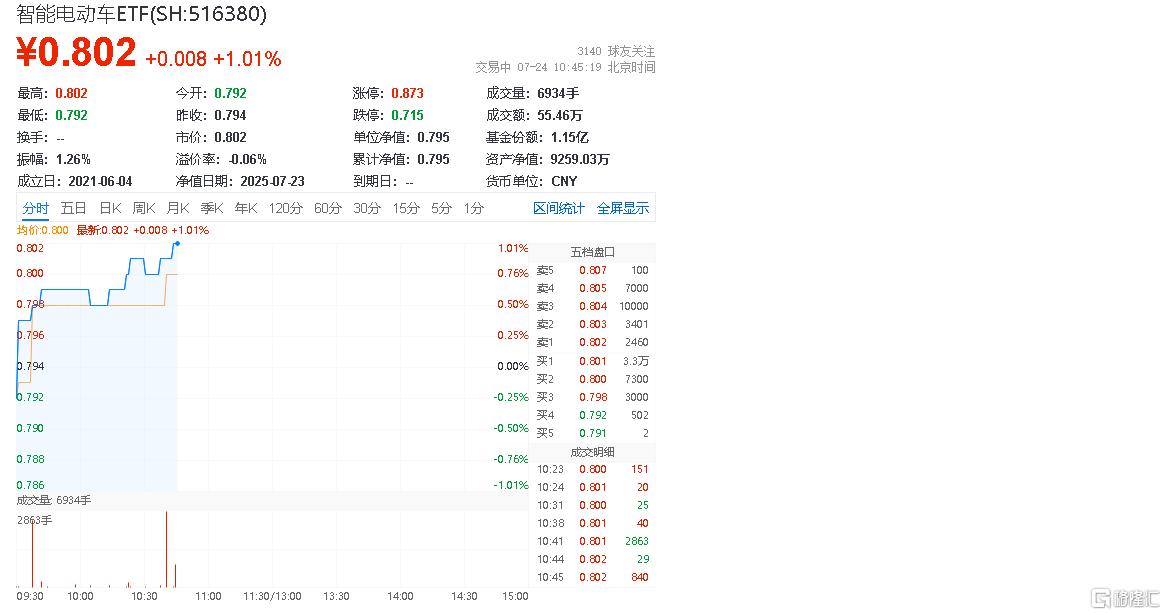
Task: Click the 10:38 trade detail row
Action: point(593,523)
